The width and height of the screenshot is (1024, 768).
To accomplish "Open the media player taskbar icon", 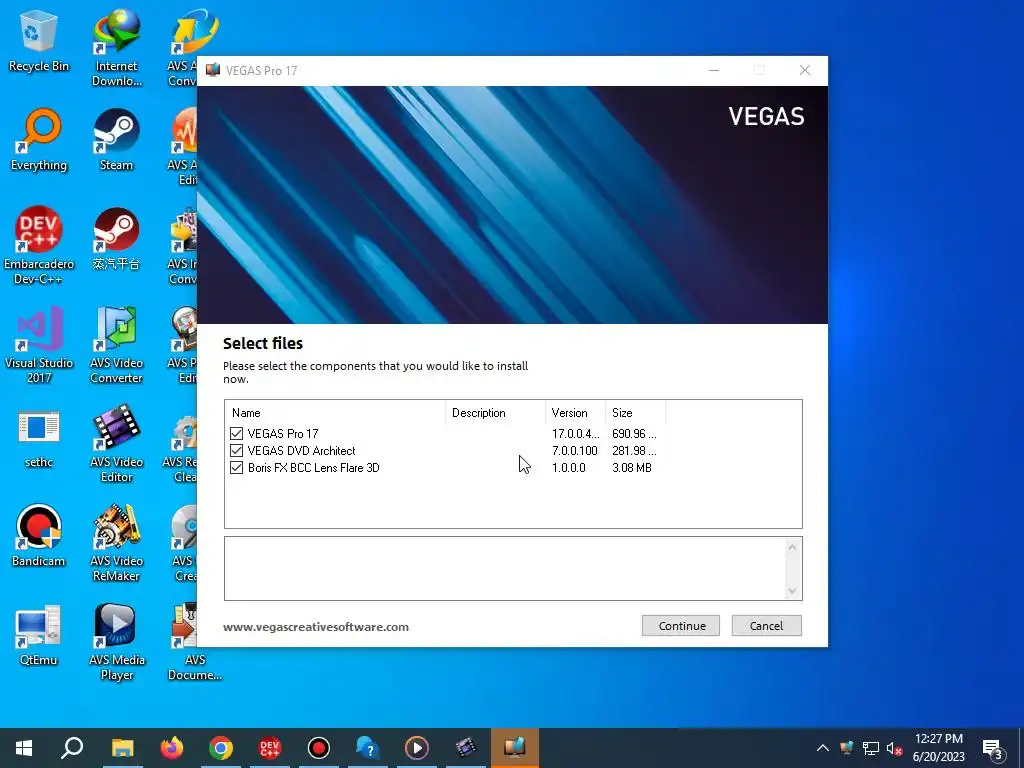I will (417, 748).
